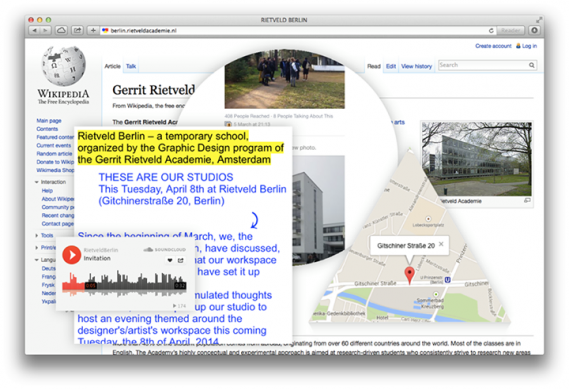Screen dimensions: 569x389
Task: Open the downloads button in toolbar
Action: pos(534,30)
